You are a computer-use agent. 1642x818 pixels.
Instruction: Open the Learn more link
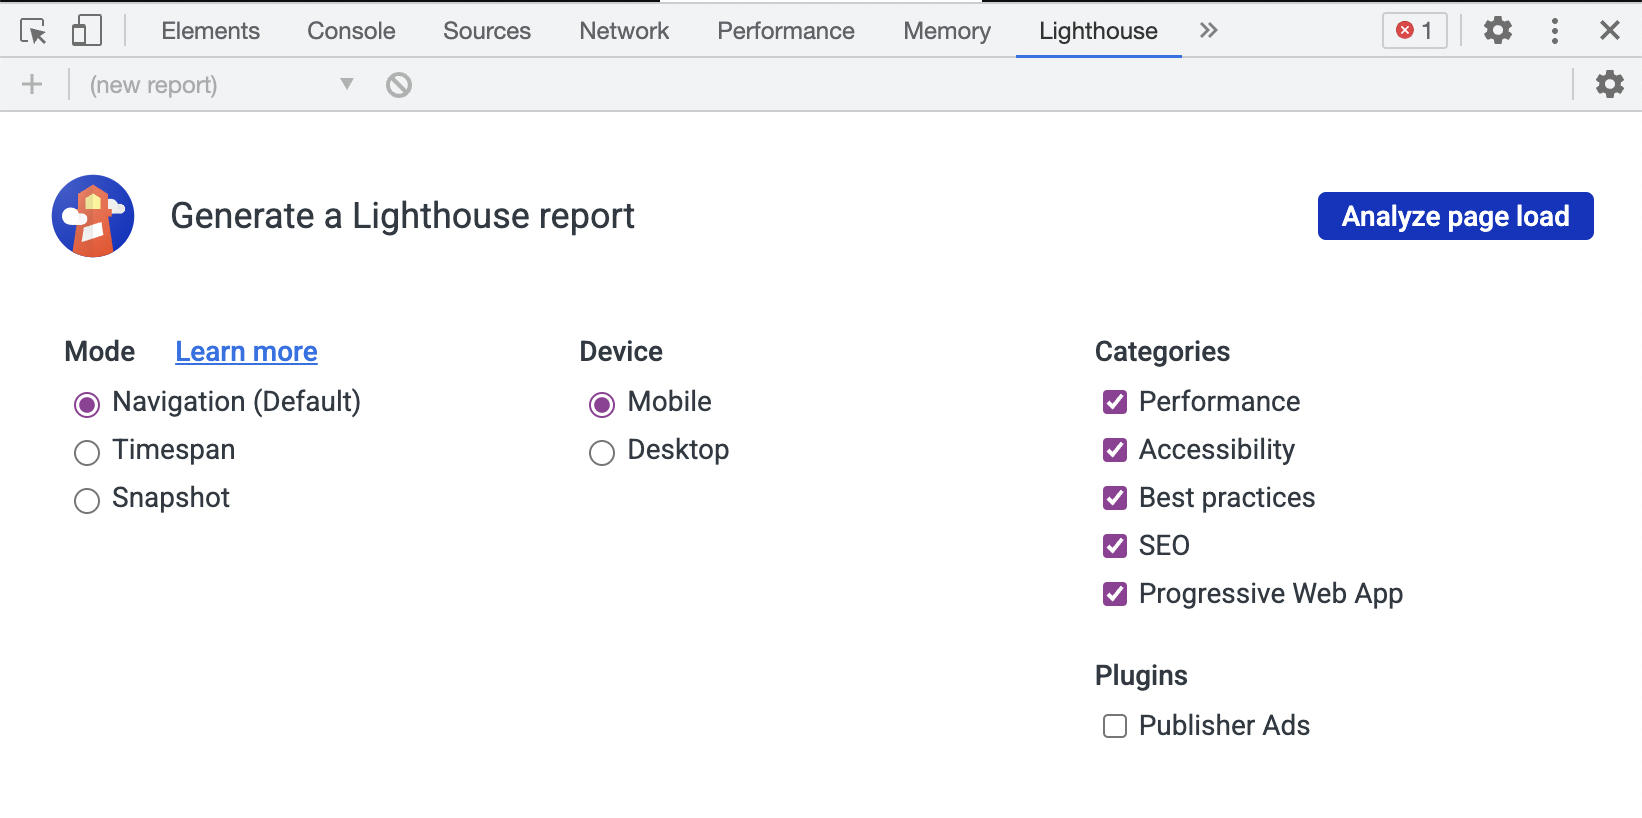click(x=246, y=352)
